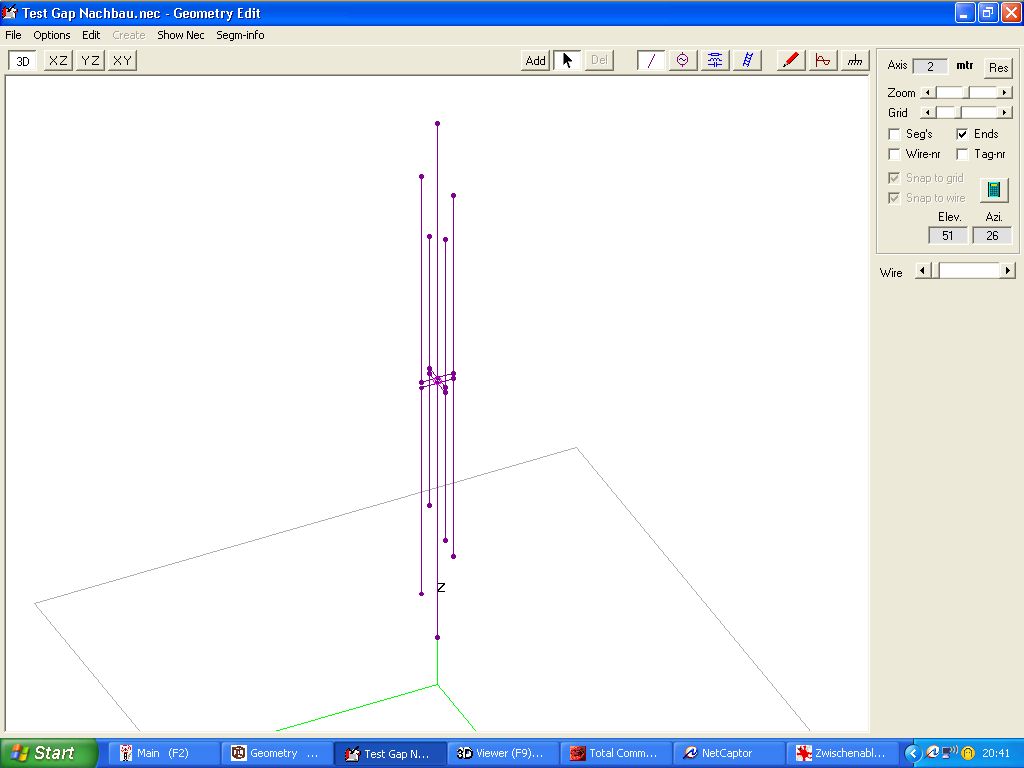Viewport: 1024px width, 768px height.
Task: Open ground settings icon
Action: (x=855, y=60)
